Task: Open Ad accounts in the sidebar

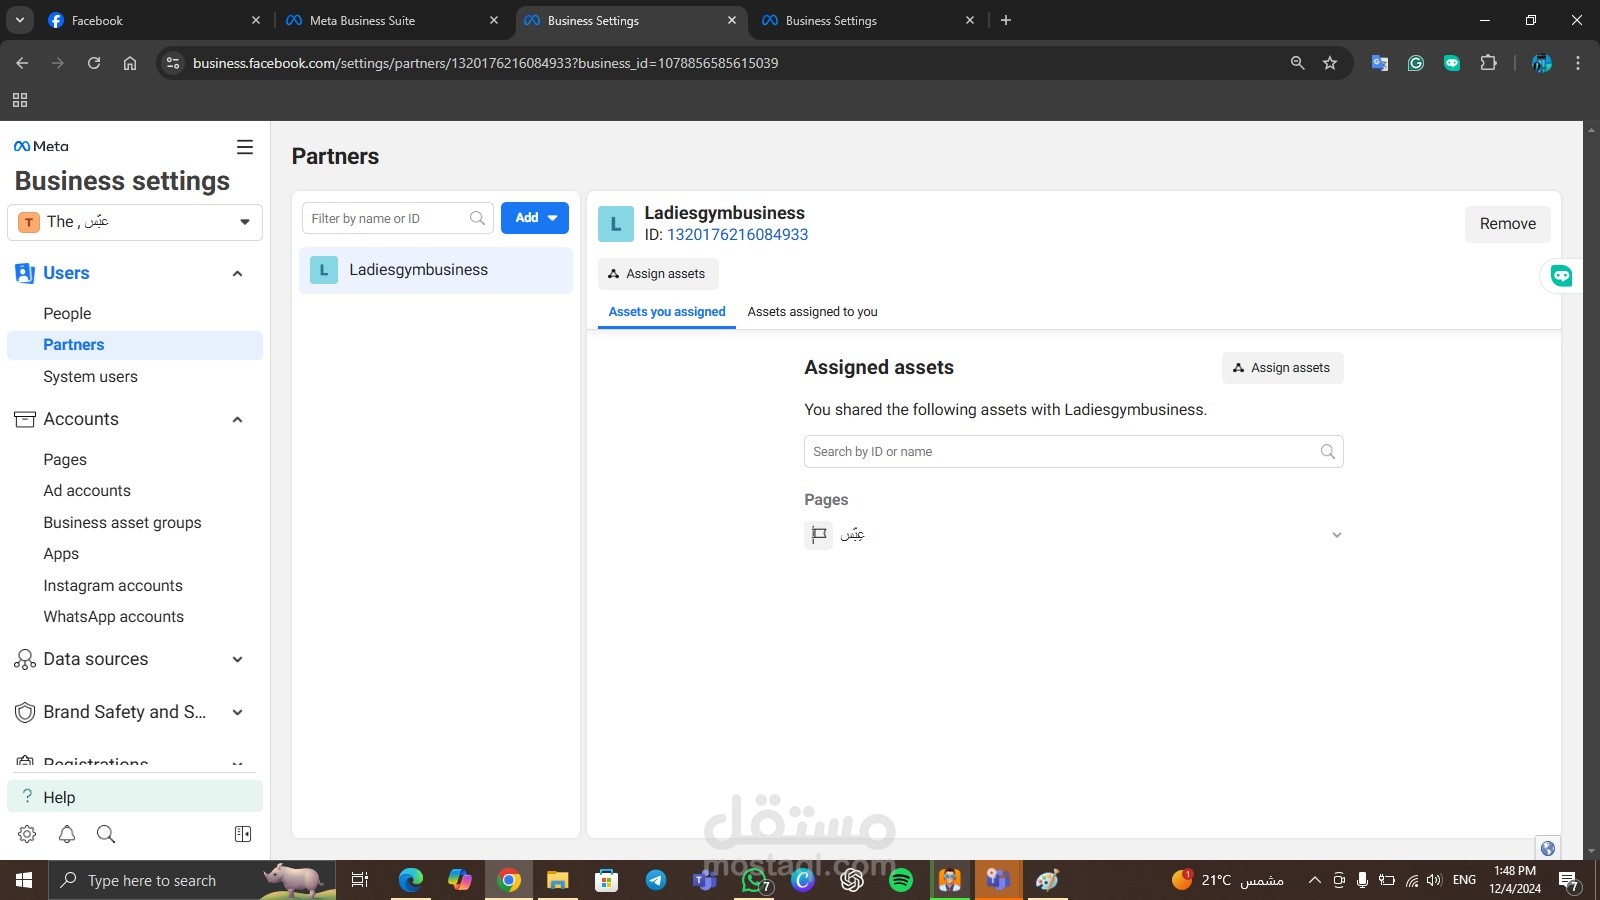Action: pos(87,491)
